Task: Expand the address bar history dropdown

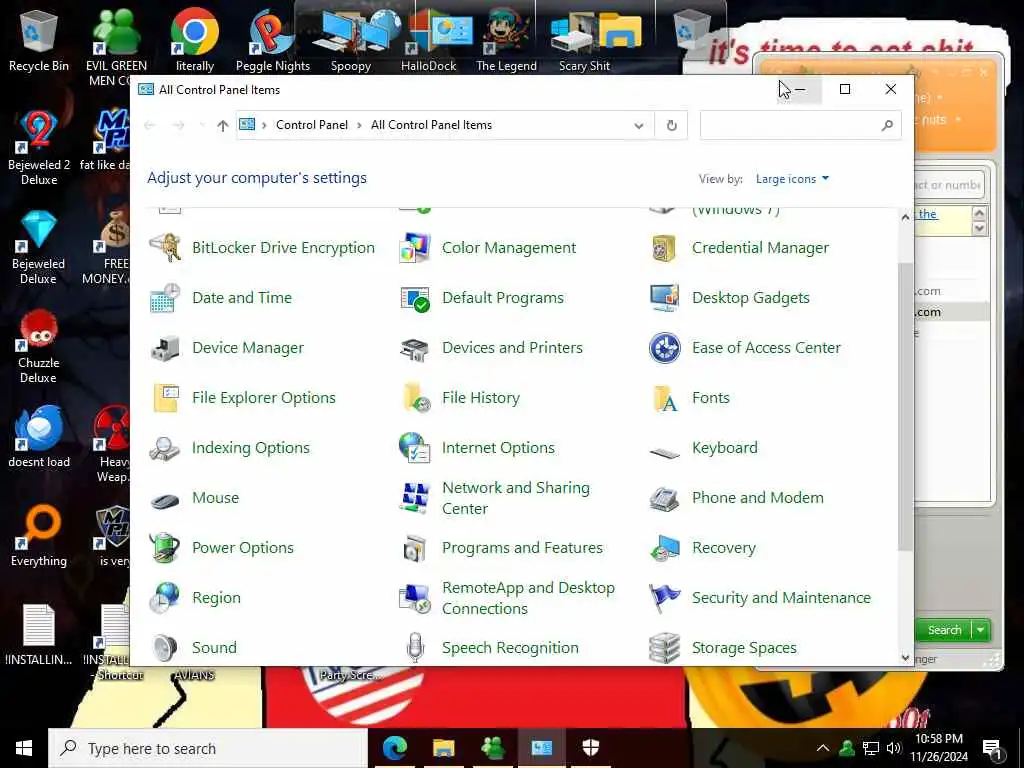Action: [x=639, y=125]
